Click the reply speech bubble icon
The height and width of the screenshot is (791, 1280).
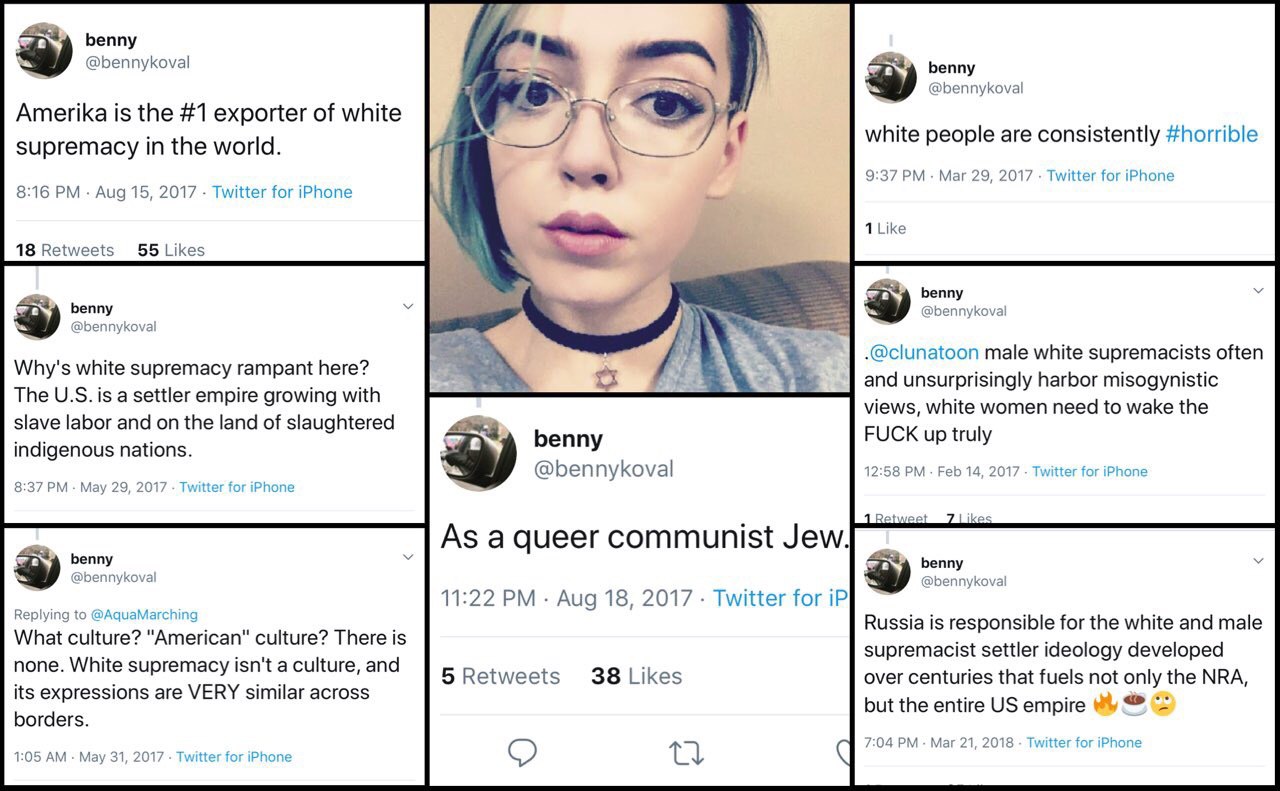pos(522,751)
